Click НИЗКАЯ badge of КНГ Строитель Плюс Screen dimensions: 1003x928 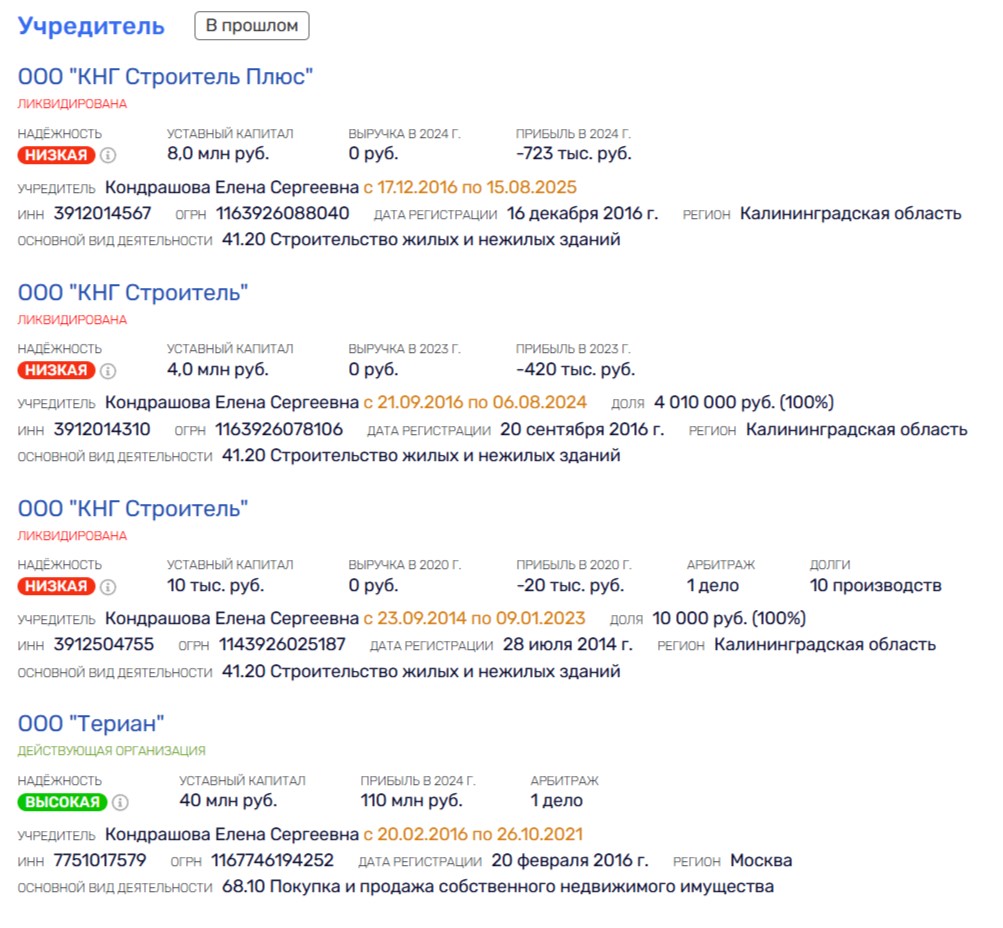coord(57,155)
